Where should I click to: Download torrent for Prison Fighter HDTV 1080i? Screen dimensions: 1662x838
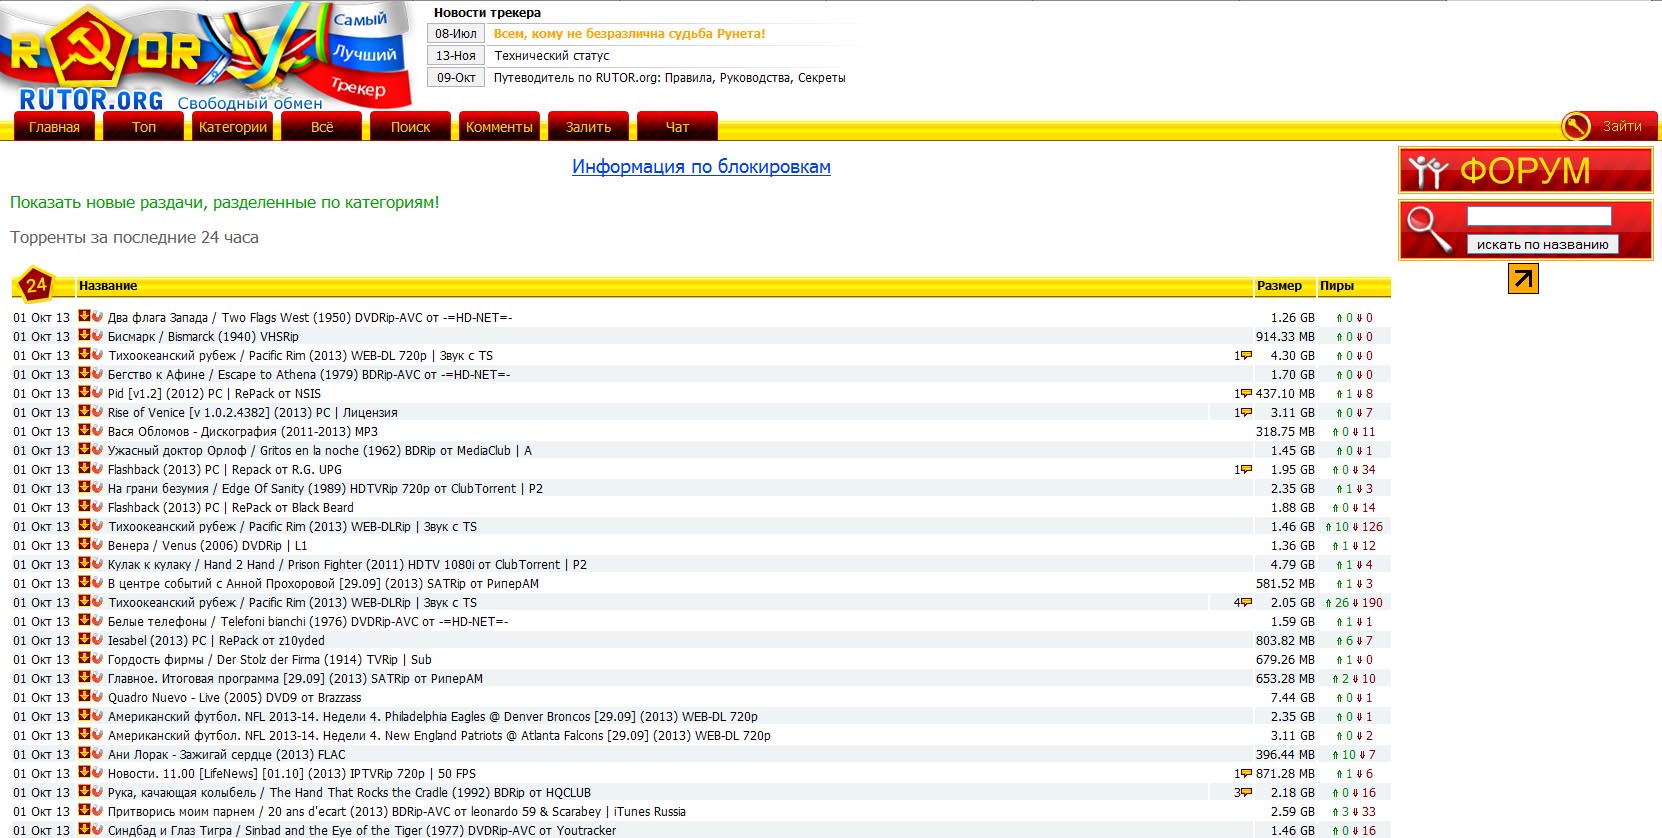click(x=84, y=563)
